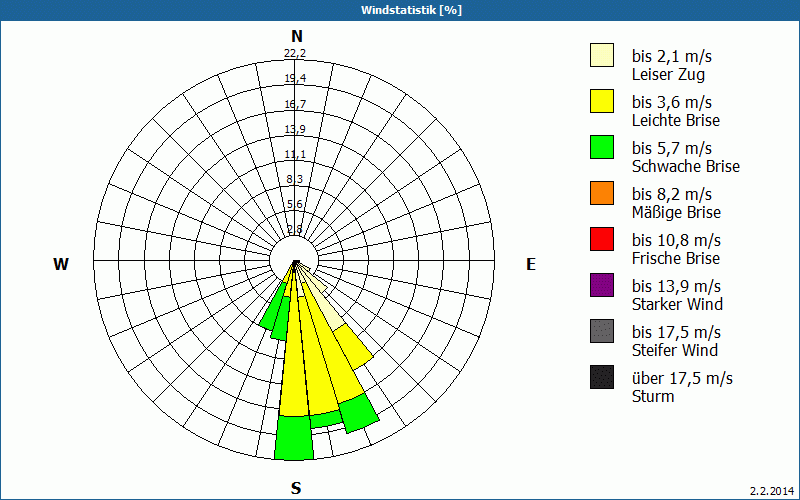Click the 5,6 axis scale value
Image resolution: width=800 pixels, height=500 pixels.
click(295, 204)
